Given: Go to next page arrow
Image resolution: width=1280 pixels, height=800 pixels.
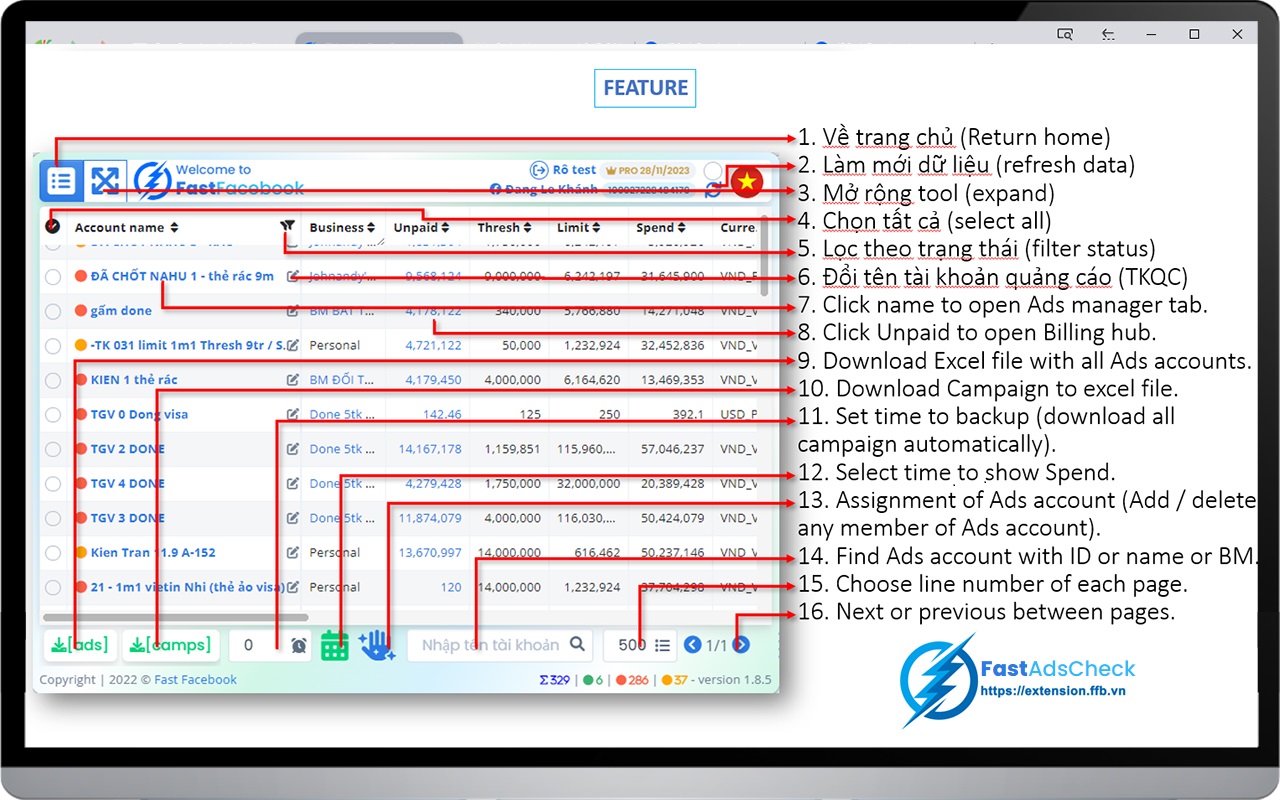Looking at the screenshot, I should (x=741, y=645).
